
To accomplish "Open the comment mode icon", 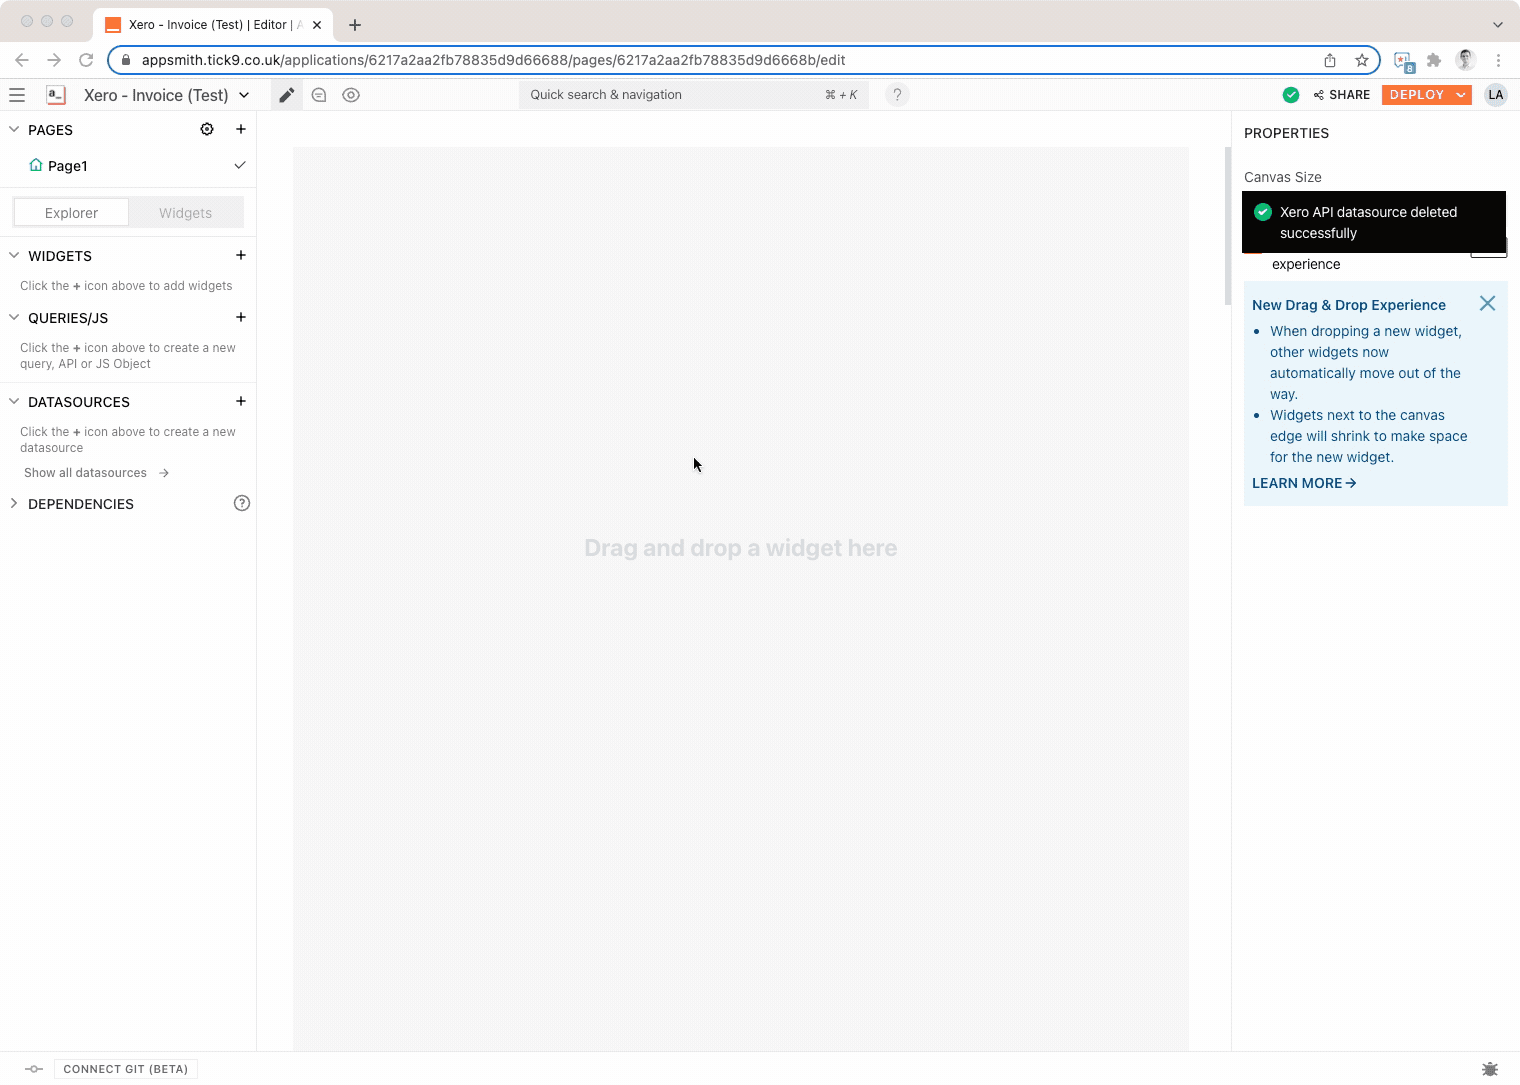I will click(319, 95).
